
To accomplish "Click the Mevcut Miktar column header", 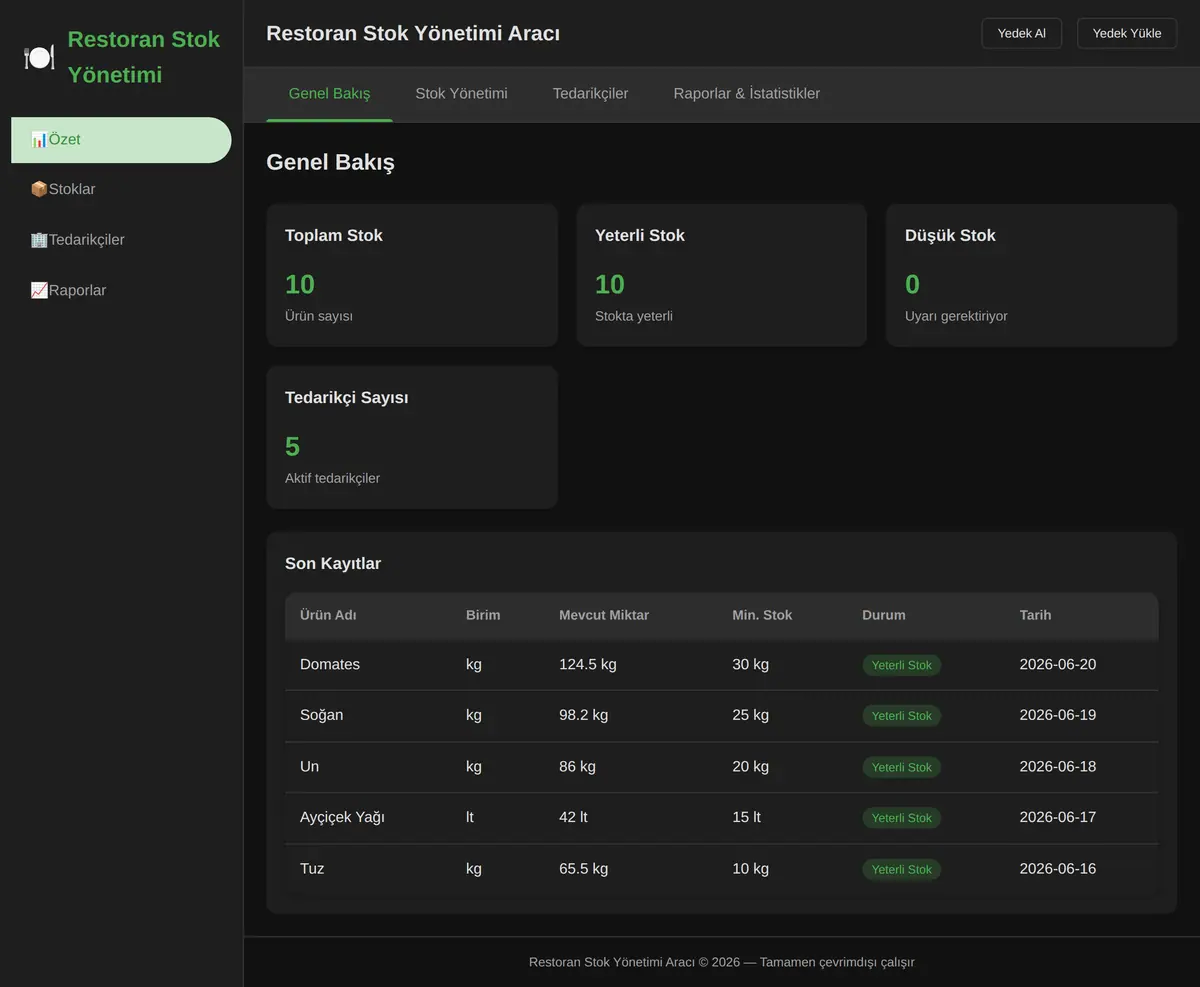I will click(x=604, y=615).
